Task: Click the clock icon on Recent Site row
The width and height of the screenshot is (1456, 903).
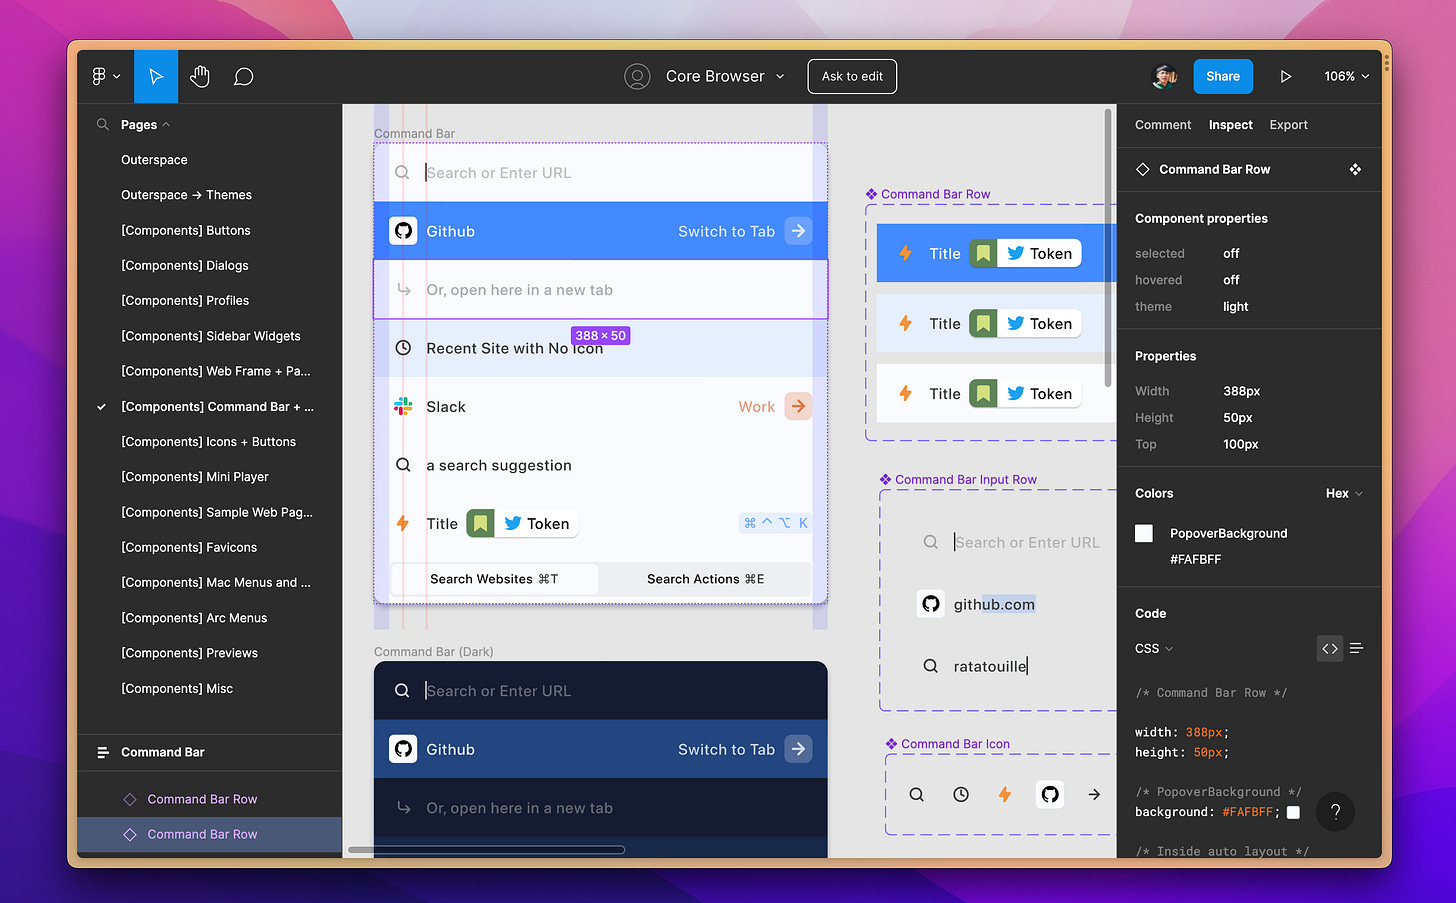Action: point(403,348)
